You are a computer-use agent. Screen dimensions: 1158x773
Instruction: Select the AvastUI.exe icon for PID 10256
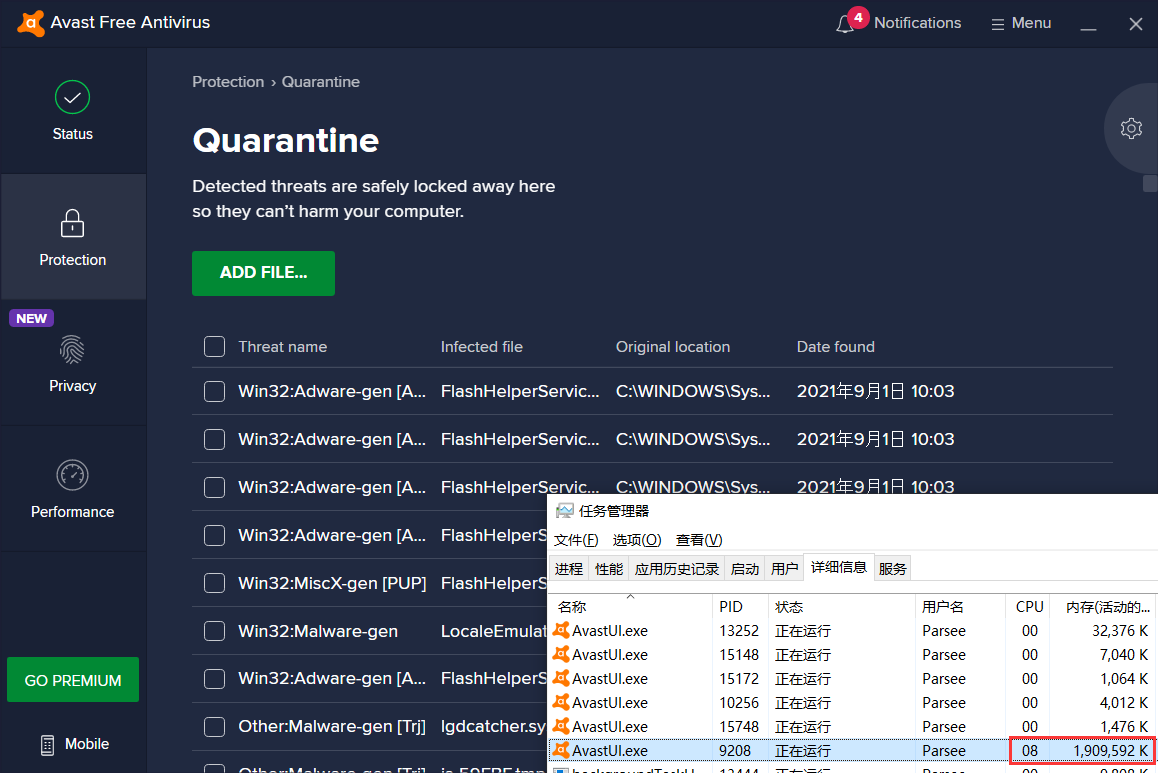[561, 702]
